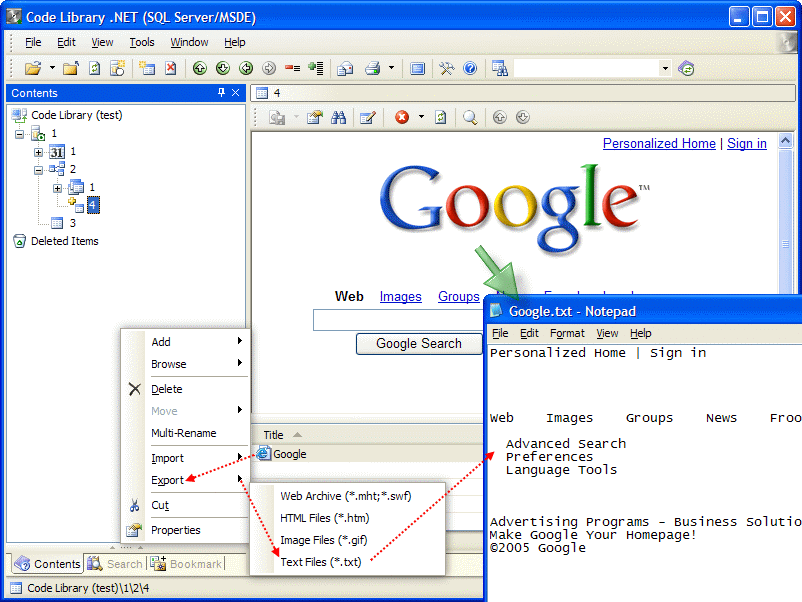Expand the calendar node using its plus box
The width and height of the screenshot is (802, 602).
click(x=38, y=152)
